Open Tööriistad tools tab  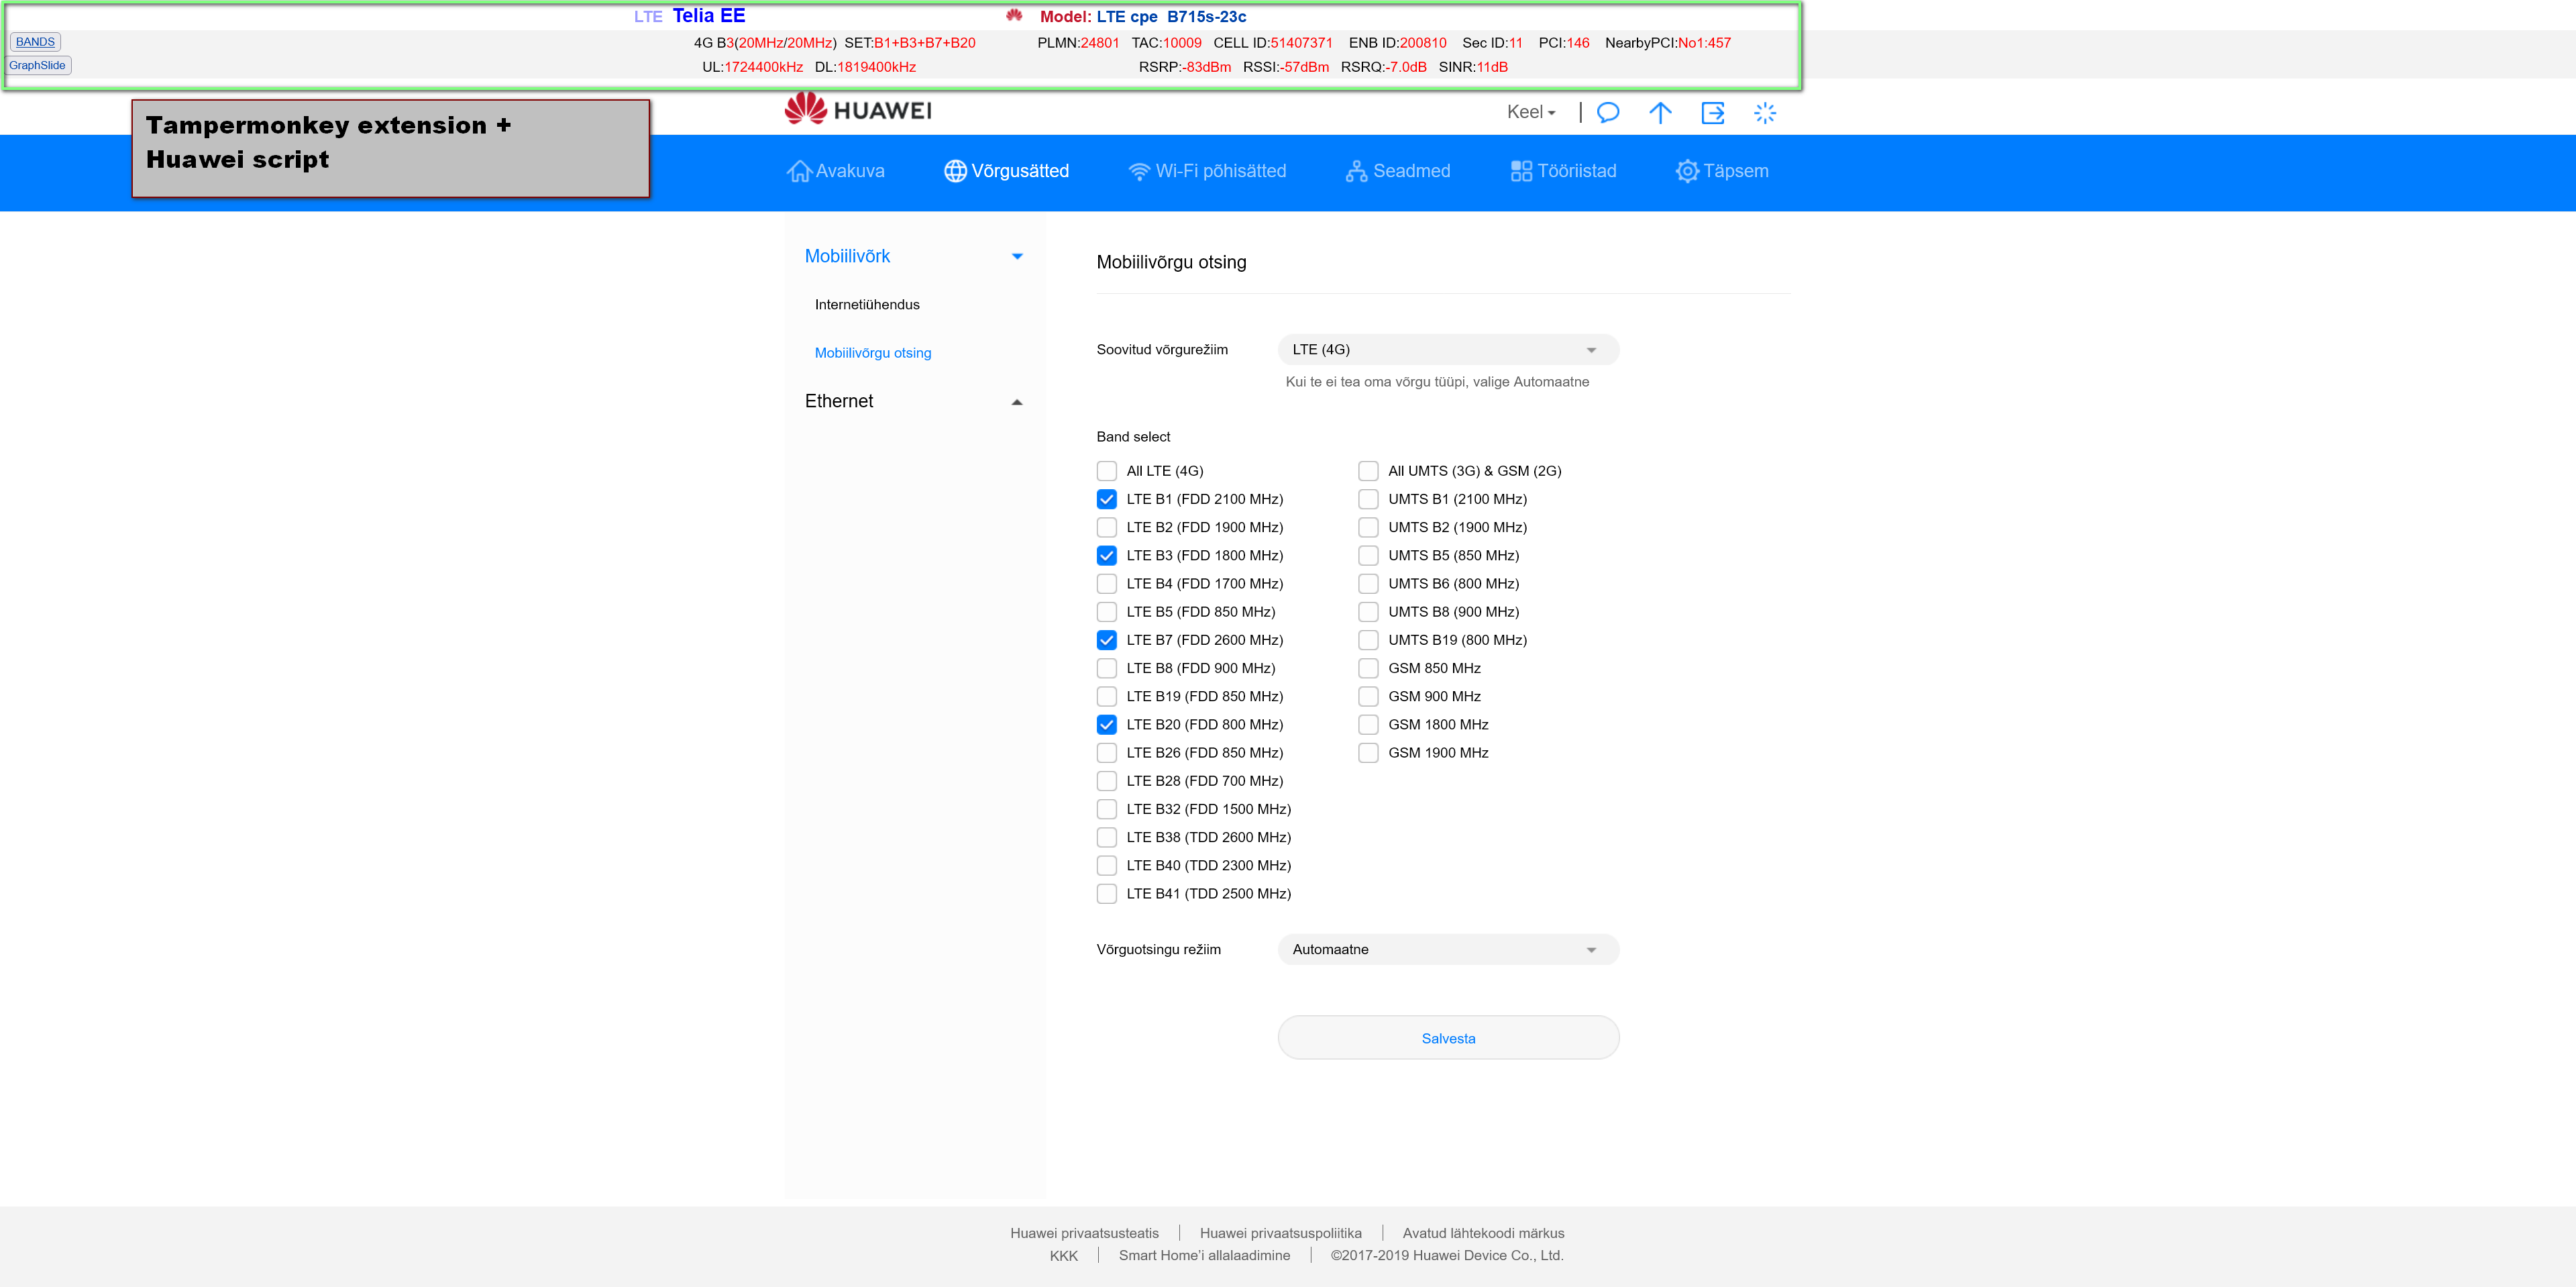click(x=1563, y=171)
